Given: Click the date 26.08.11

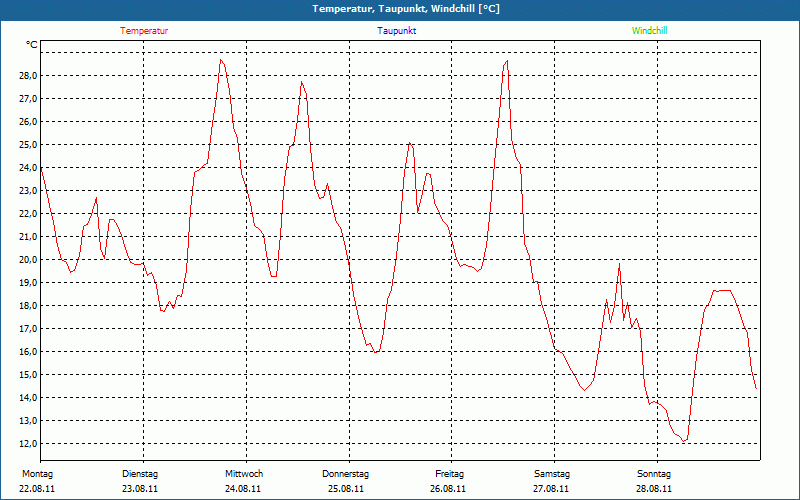Looking at the screenshot, I should point(448,489).
